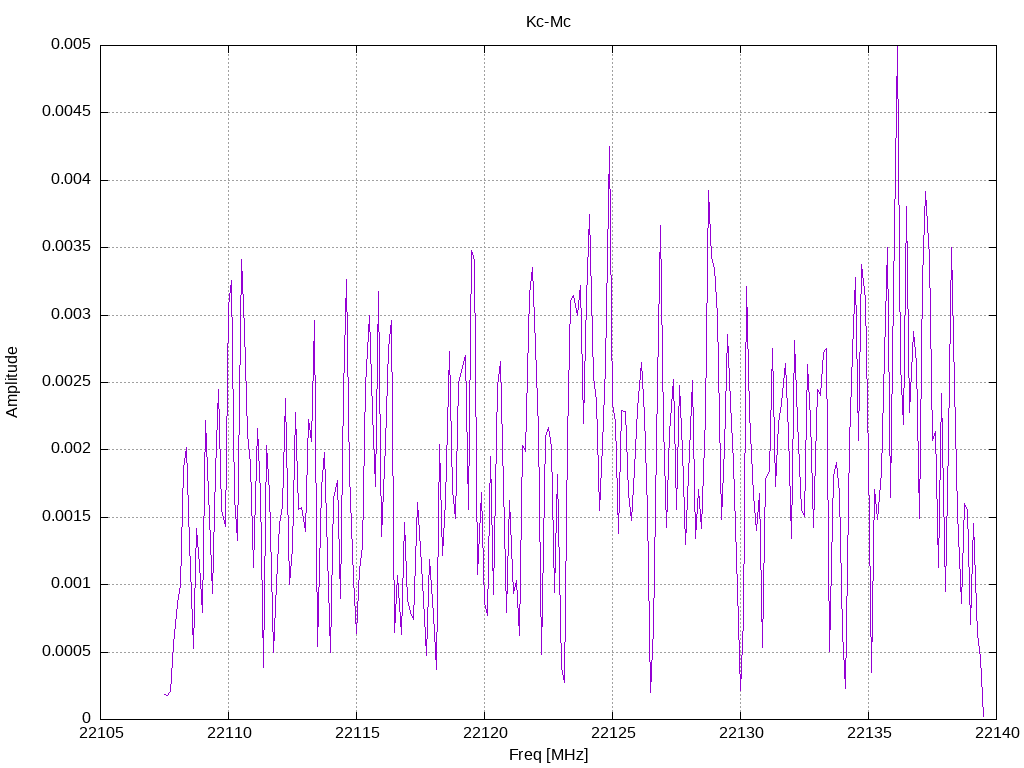Click the y-axis tick label 0.004

71,180
